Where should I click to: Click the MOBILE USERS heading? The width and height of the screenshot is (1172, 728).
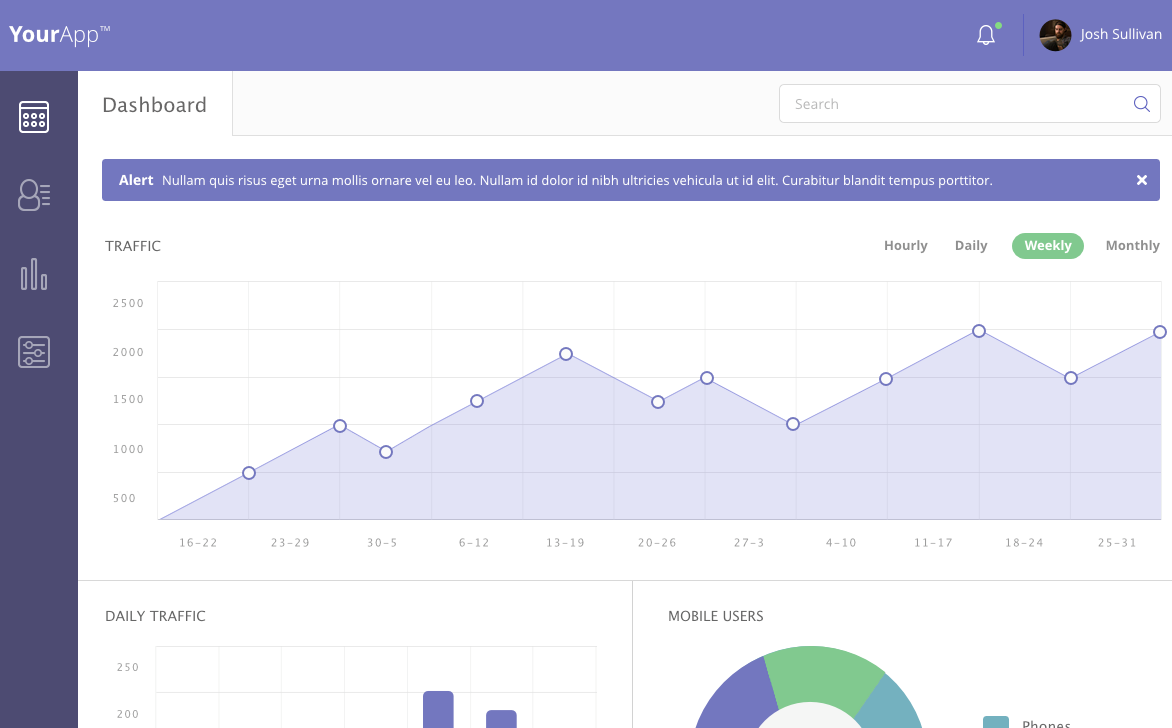(715, 616)
